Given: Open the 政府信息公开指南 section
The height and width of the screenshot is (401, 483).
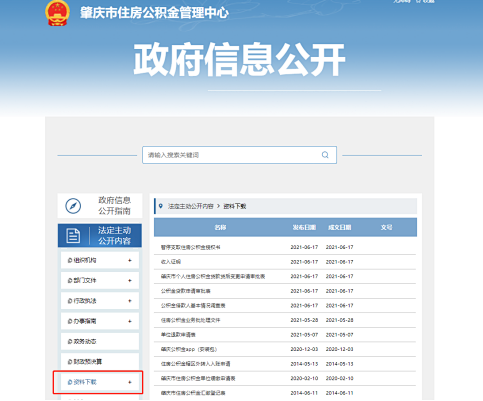Looking at the screenshot, I should tap(100, 206).
